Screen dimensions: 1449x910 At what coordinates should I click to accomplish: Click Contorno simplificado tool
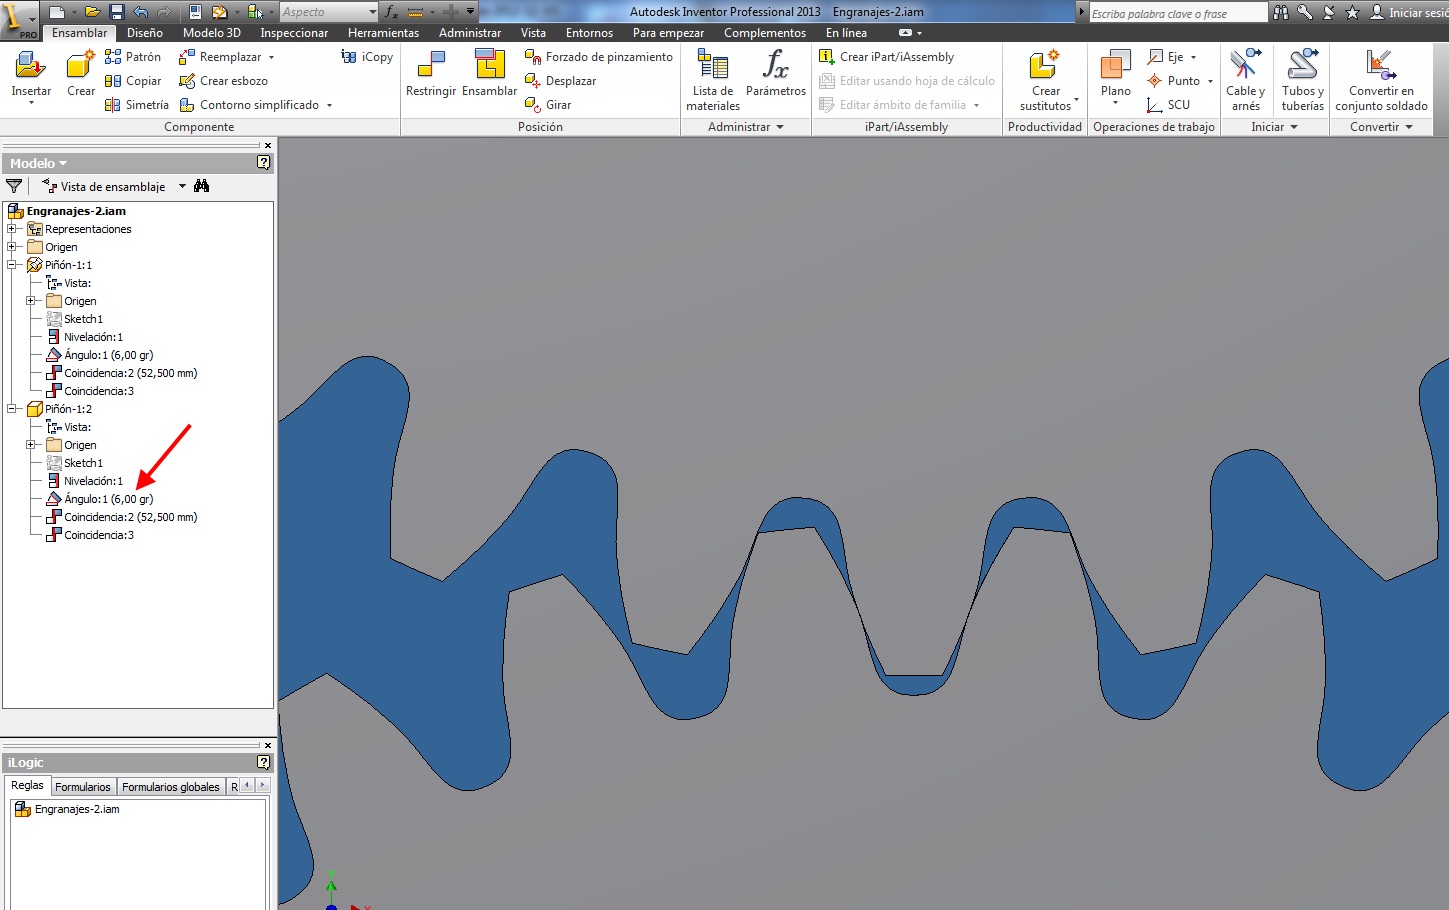click(255, 105)
